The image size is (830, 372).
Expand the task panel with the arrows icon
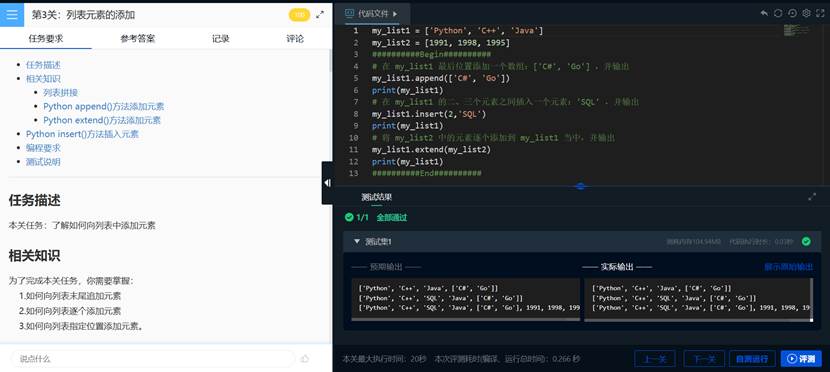(320, 15)
